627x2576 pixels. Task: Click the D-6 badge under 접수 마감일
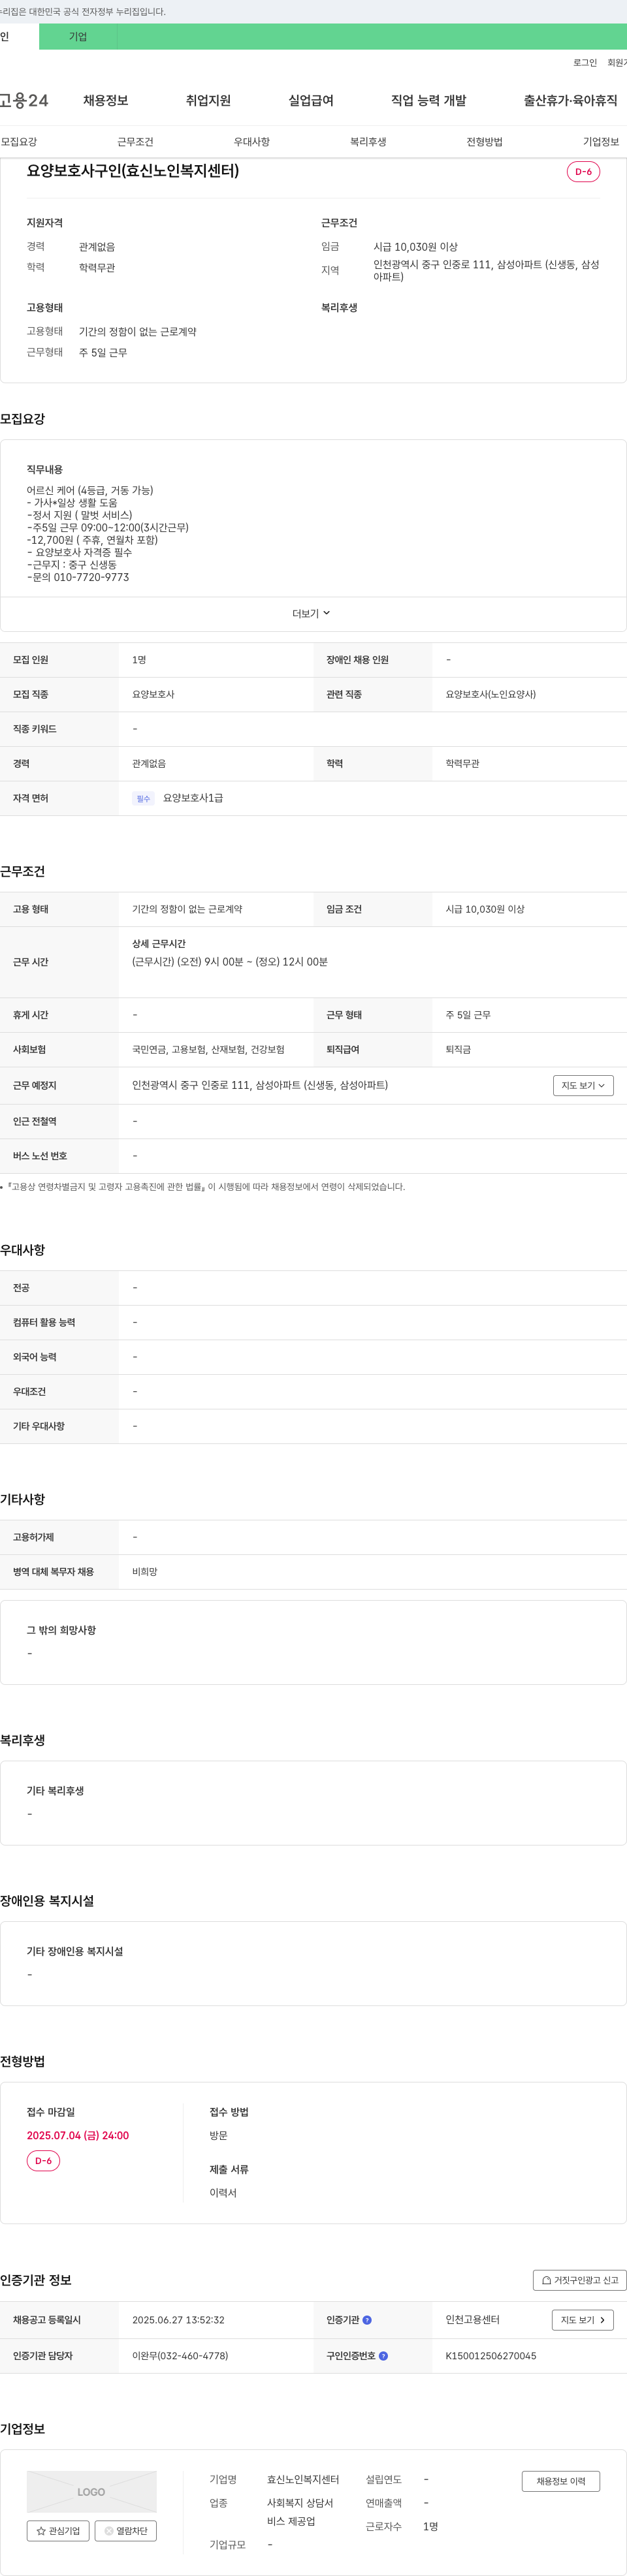coord(43,2160)
